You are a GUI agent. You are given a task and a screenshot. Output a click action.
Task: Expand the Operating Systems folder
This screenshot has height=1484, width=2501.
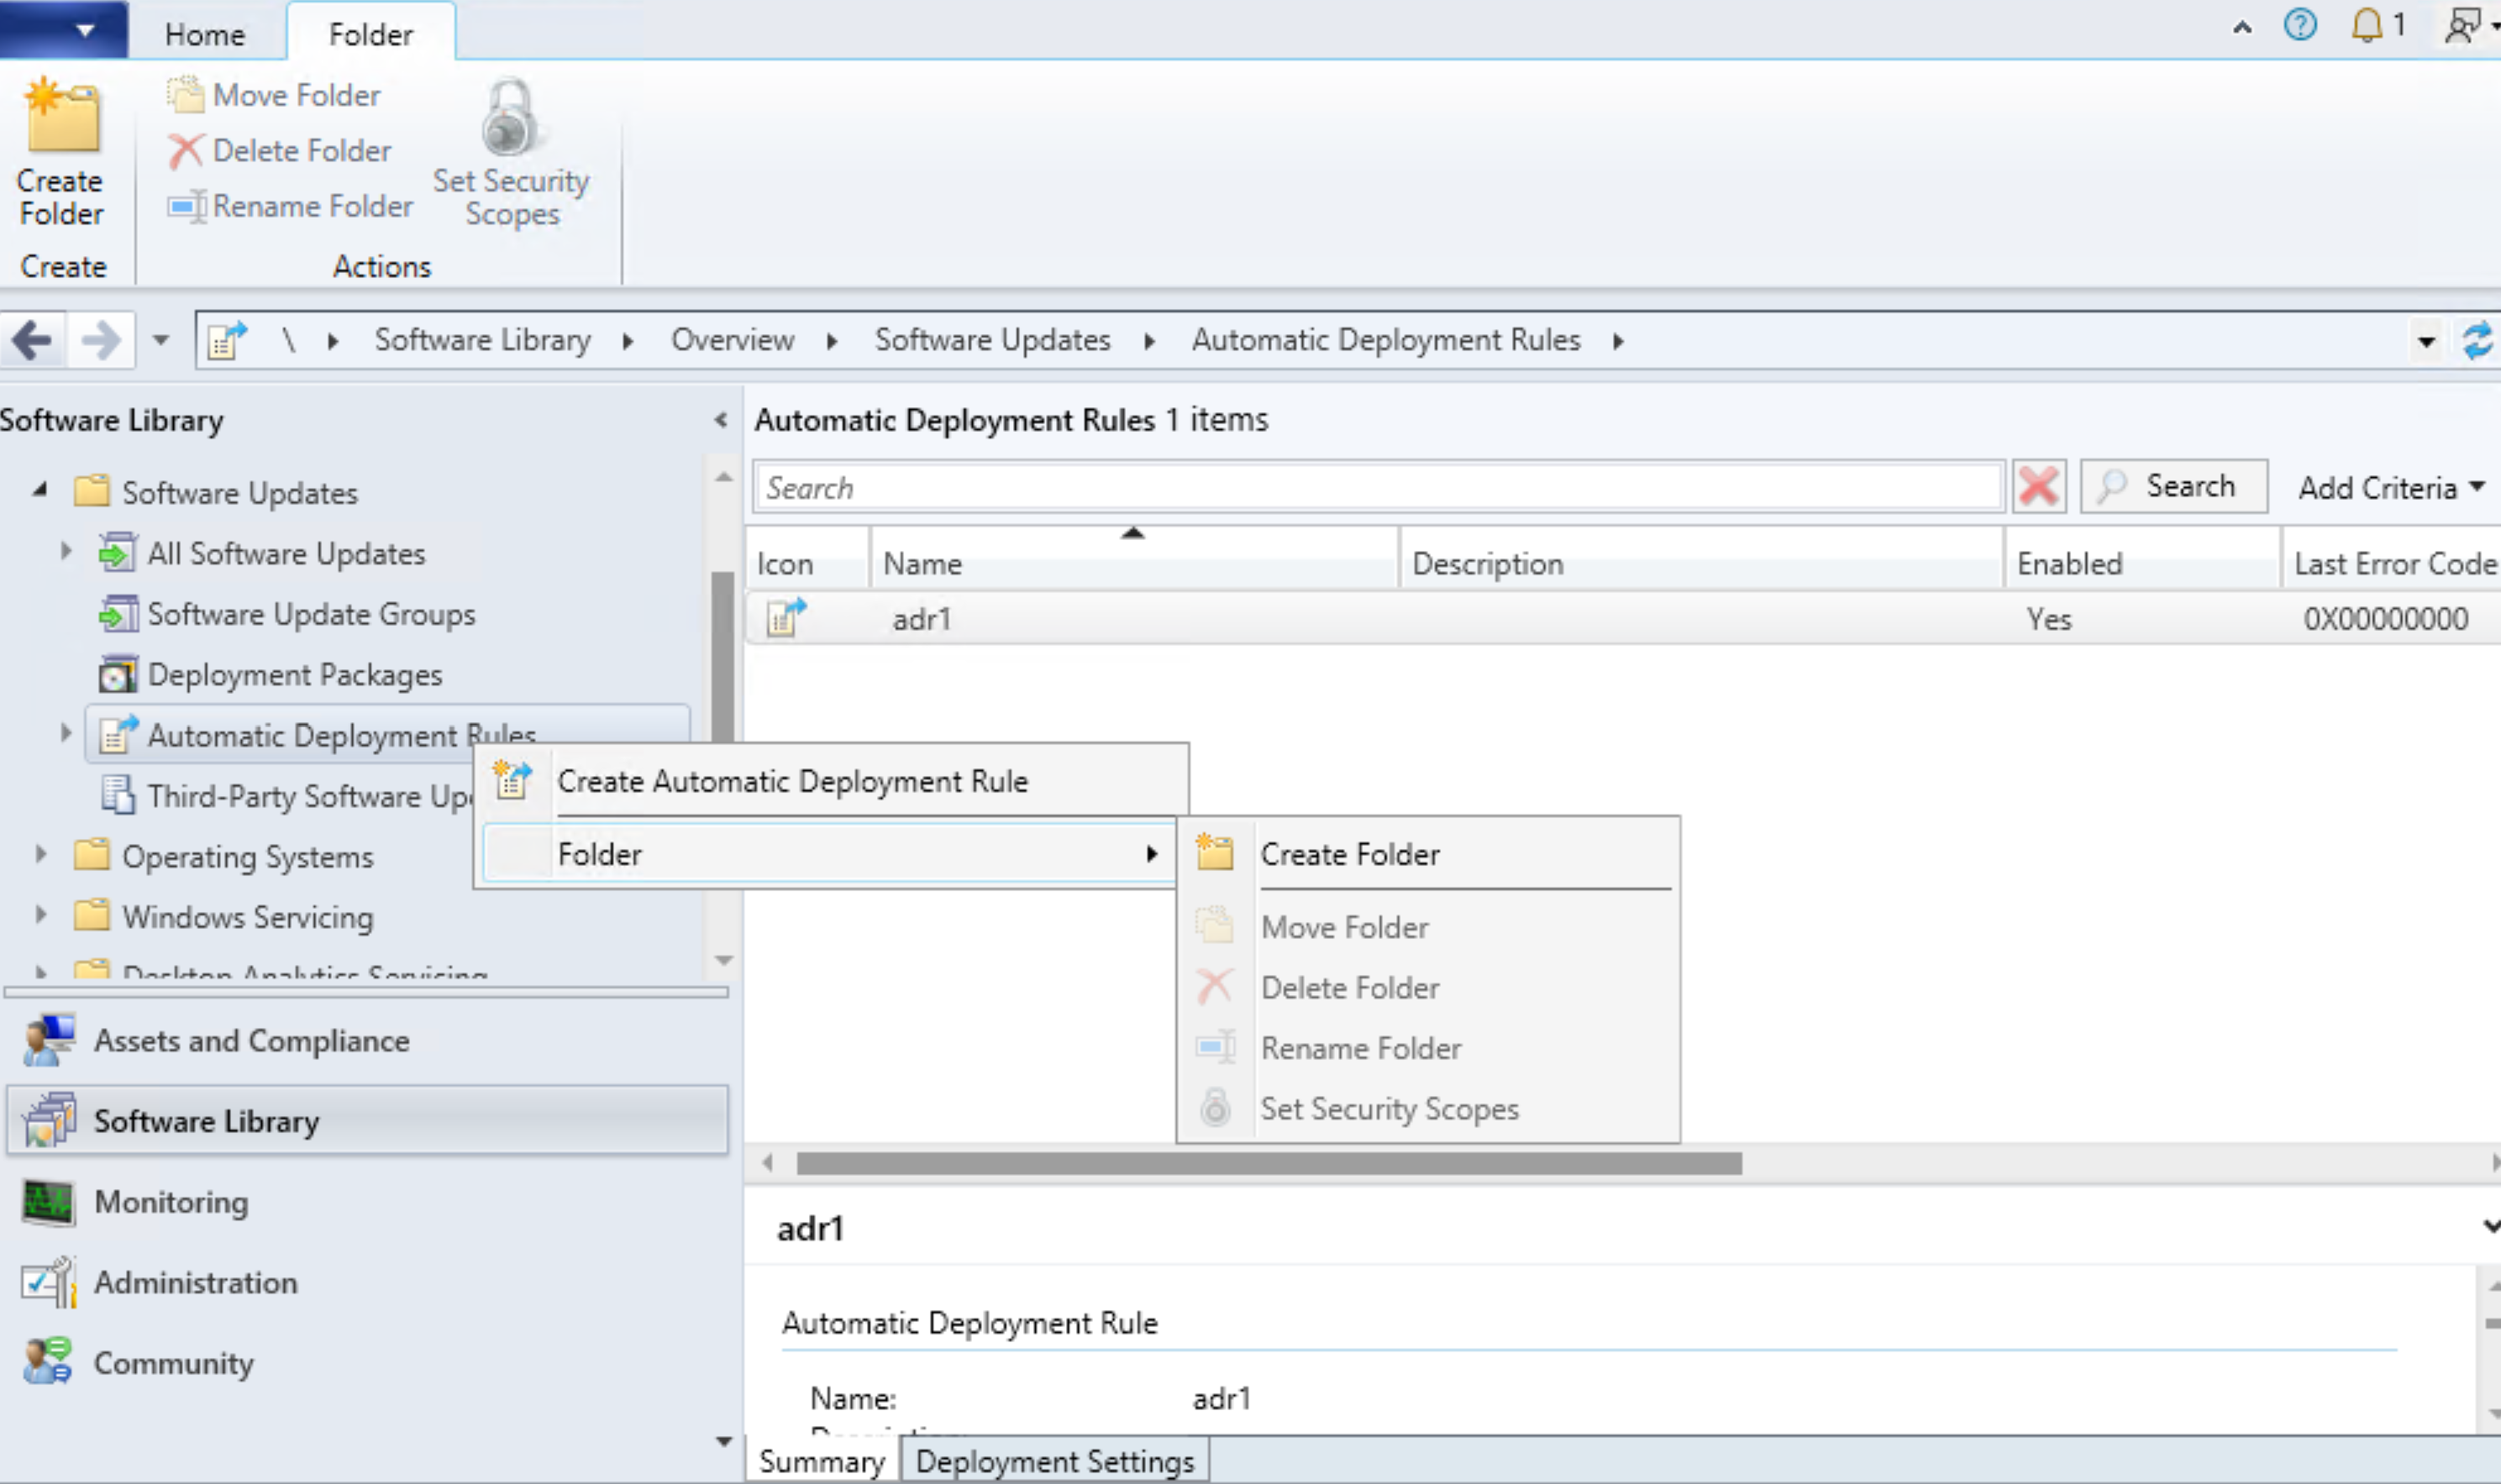point(40,855)
